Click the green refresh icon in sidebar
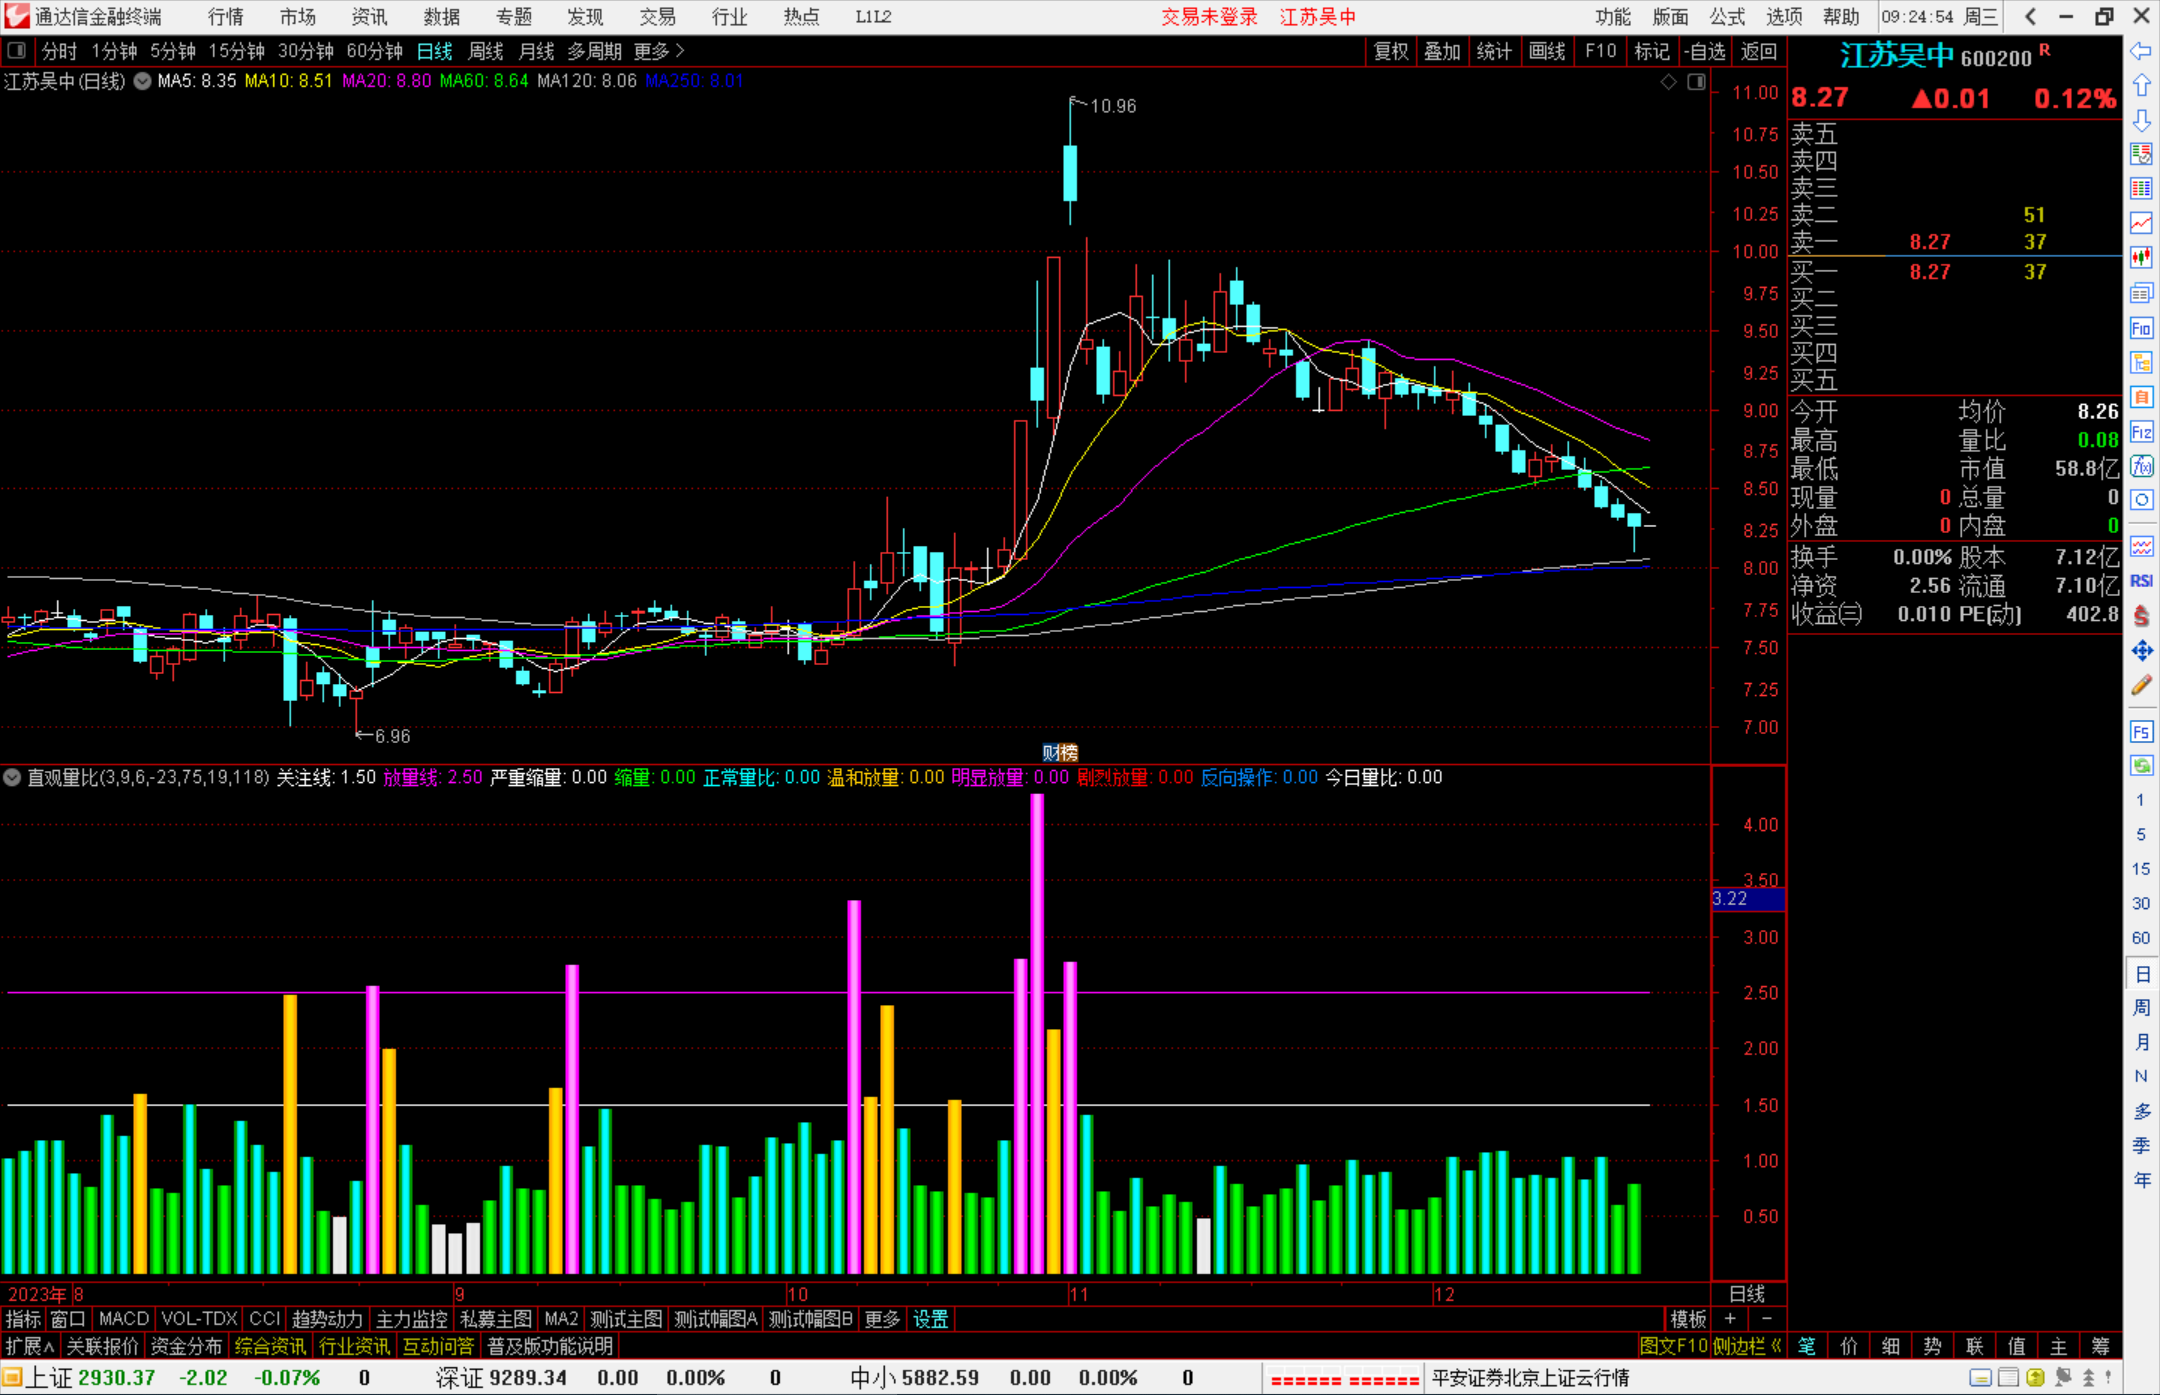2160x1395 pixels. point(2141,766)
